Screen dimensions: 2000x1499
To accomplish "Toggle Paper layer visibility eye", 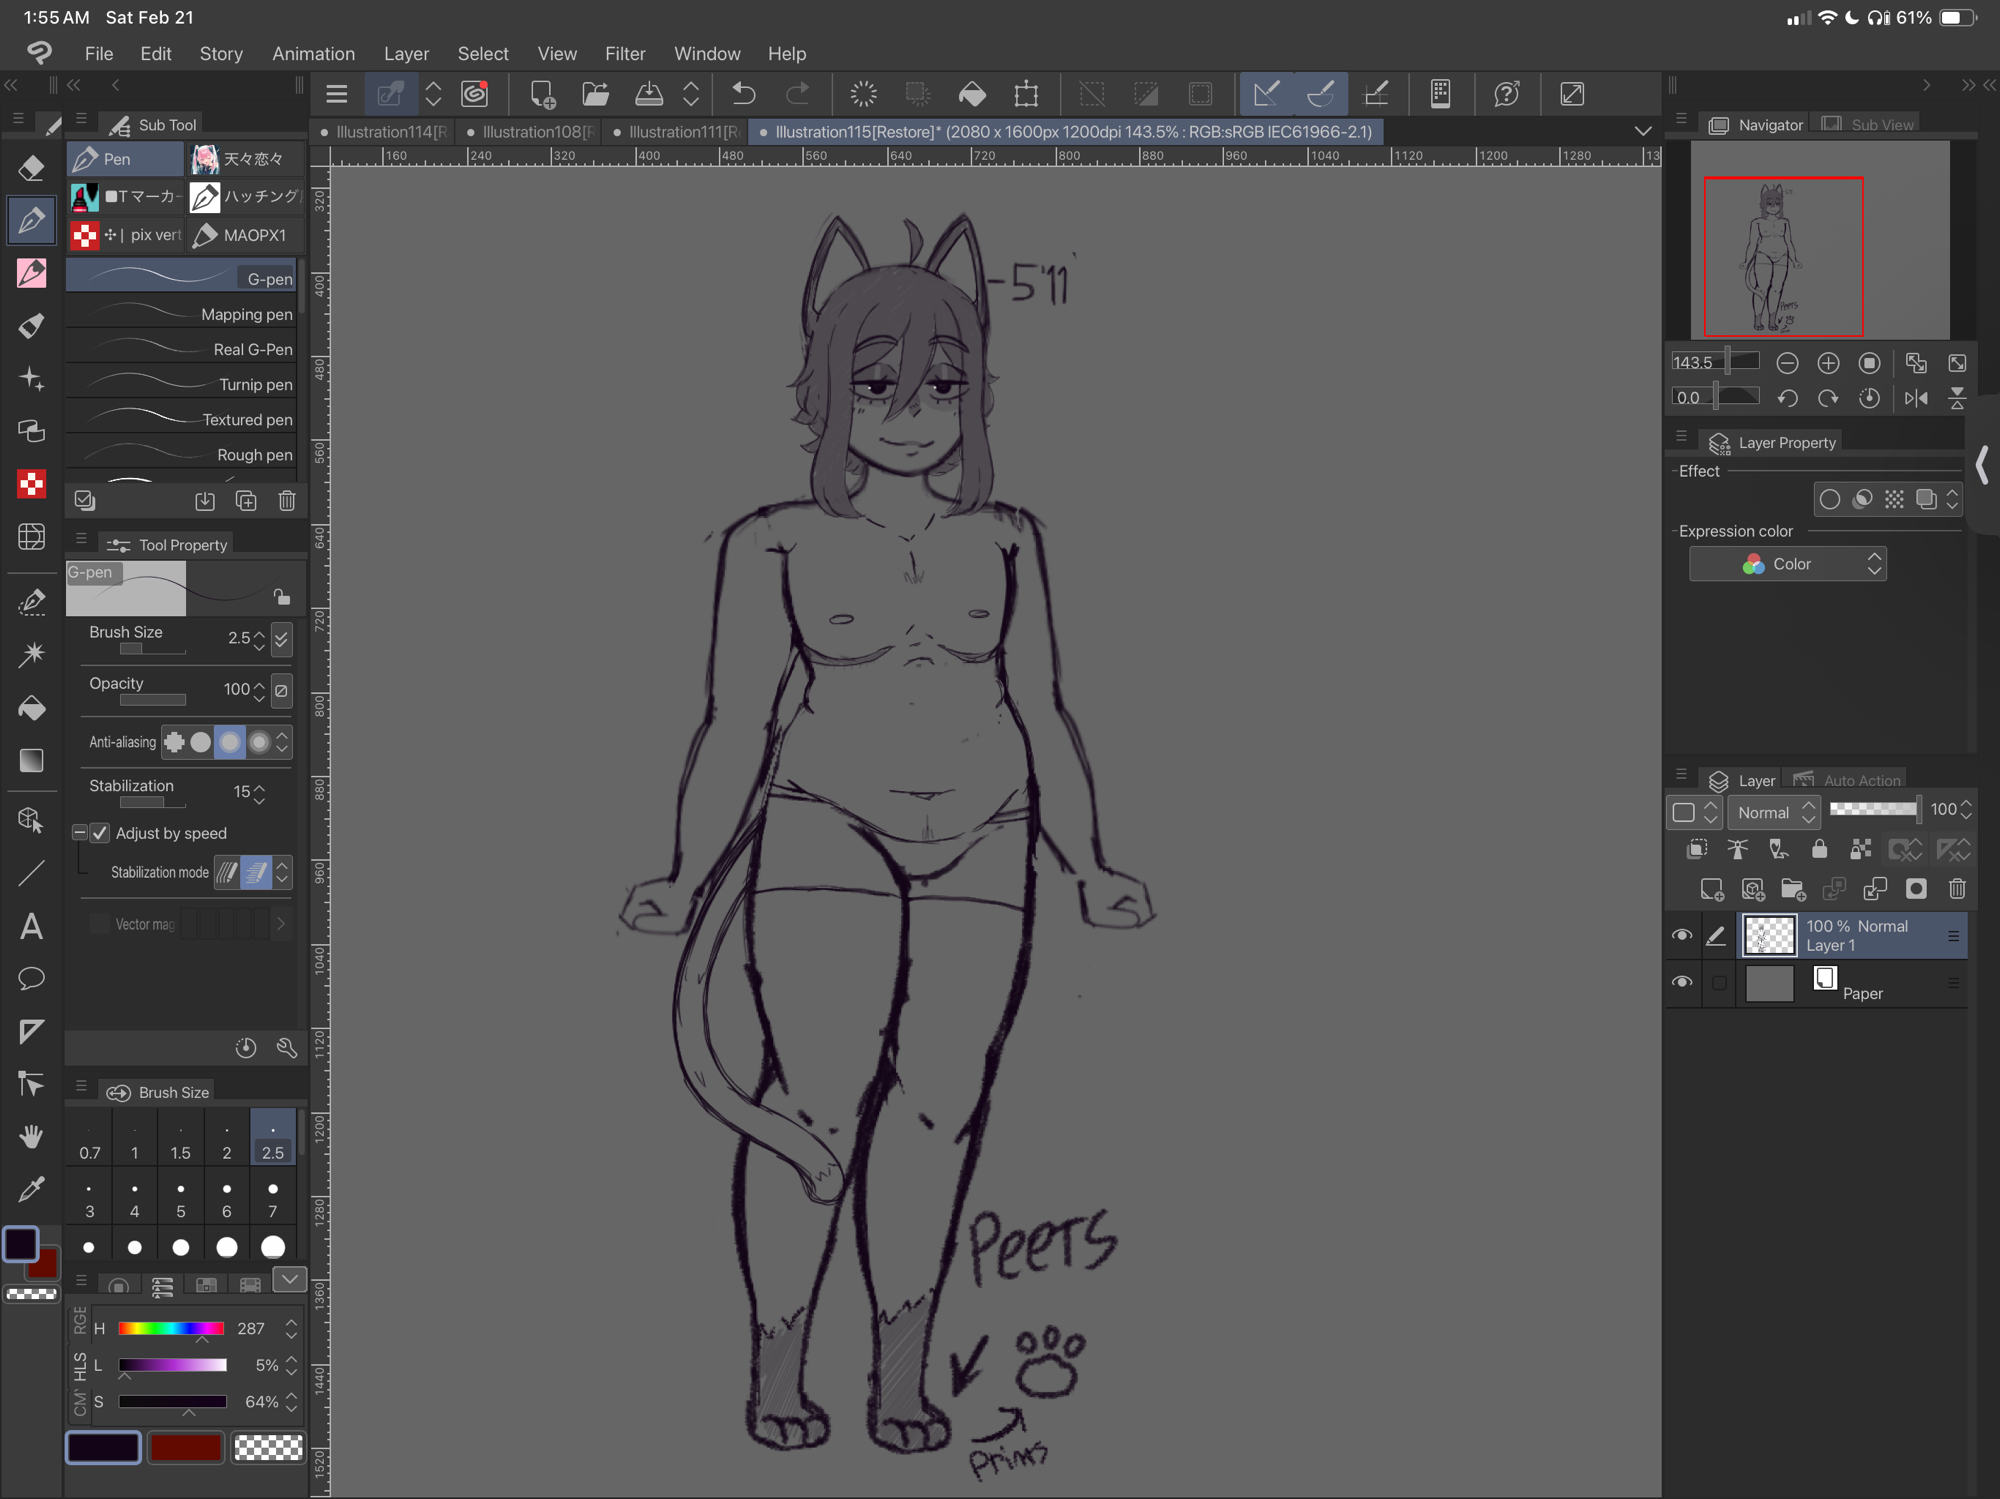I will tap(1682, 982).
